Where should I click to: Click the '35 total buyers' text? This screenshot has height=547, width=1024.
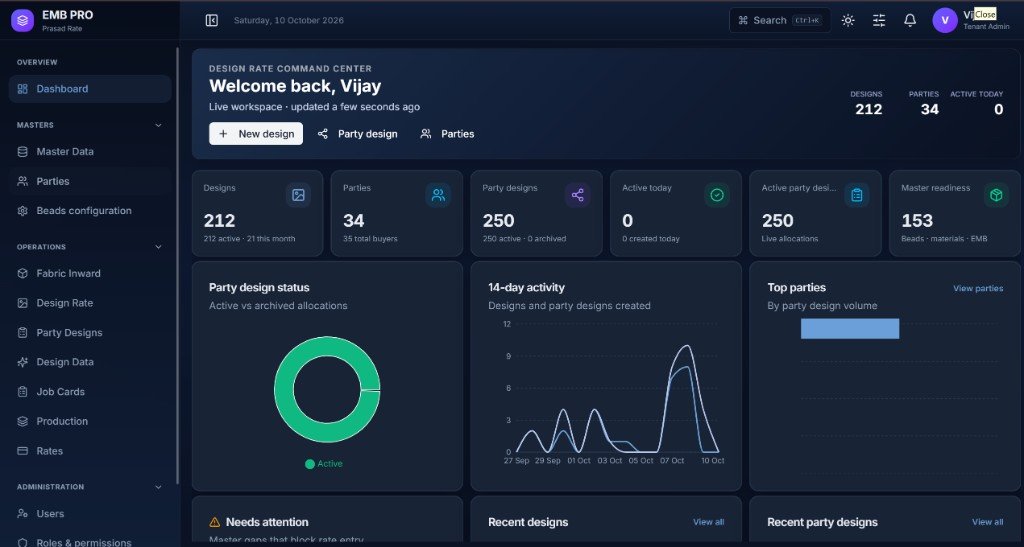coord(370,239)
